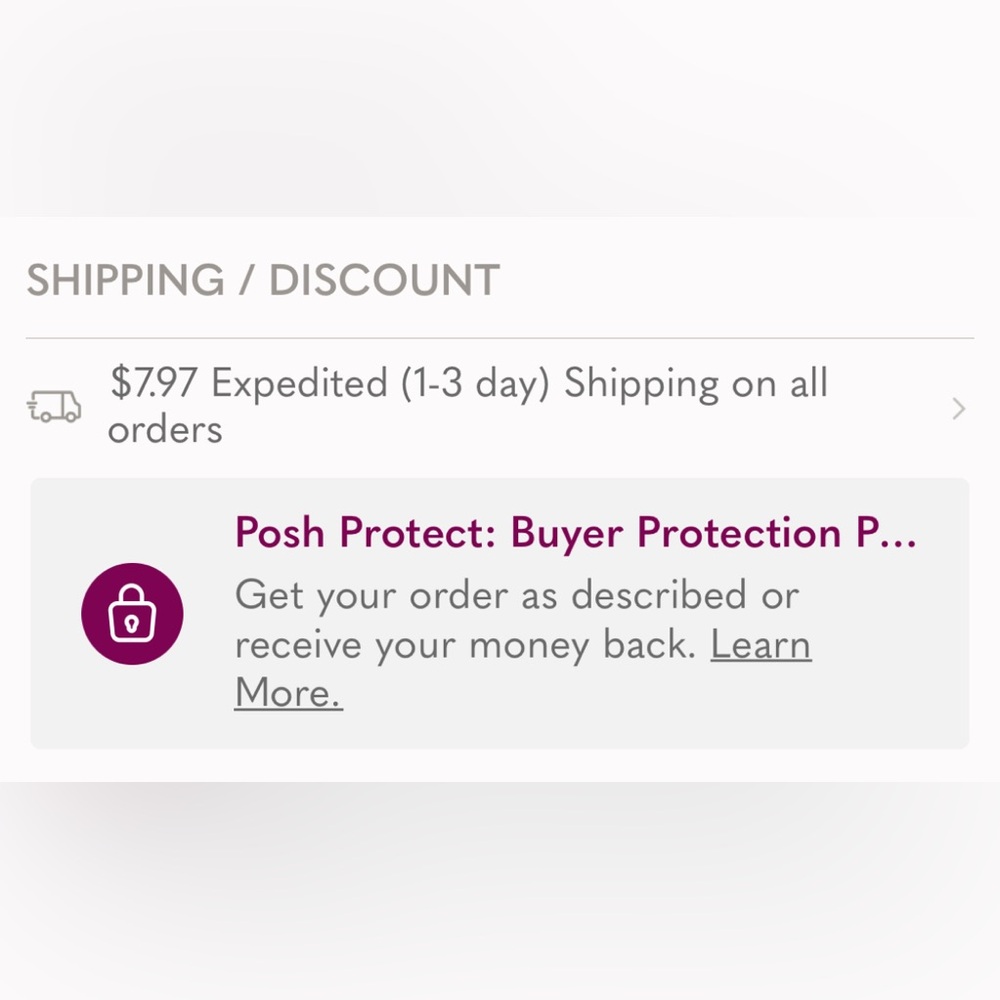The width and height of the screenshot is (1000, 1000).
Task: Click the 'More.' underlined link word
Action: [288, 693]
